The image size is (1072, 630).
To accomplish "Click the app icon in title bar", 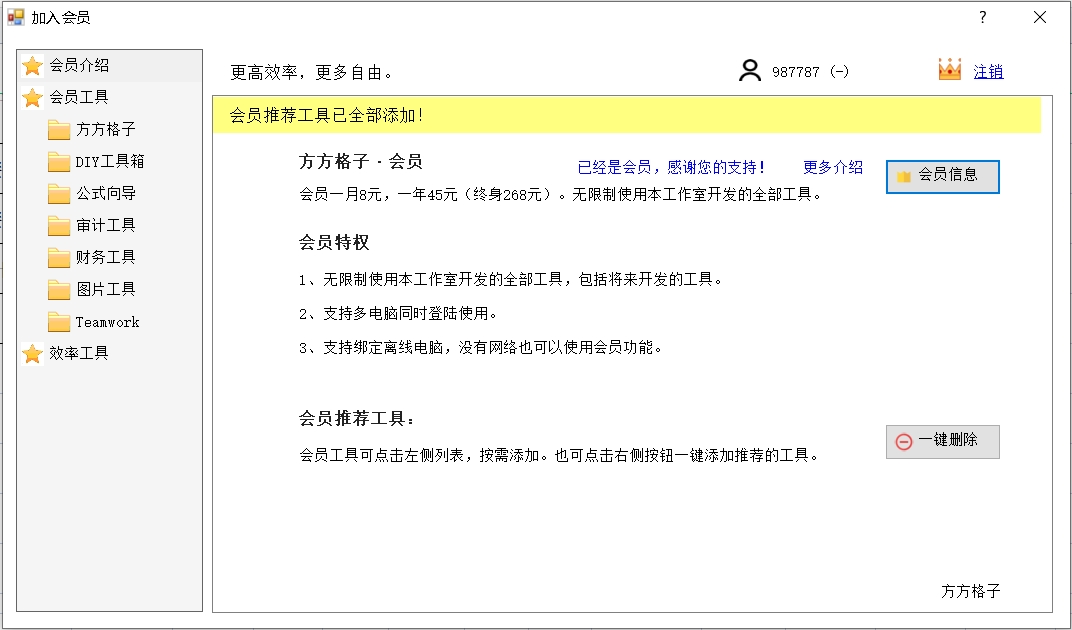I will click(x=16, y=17).
